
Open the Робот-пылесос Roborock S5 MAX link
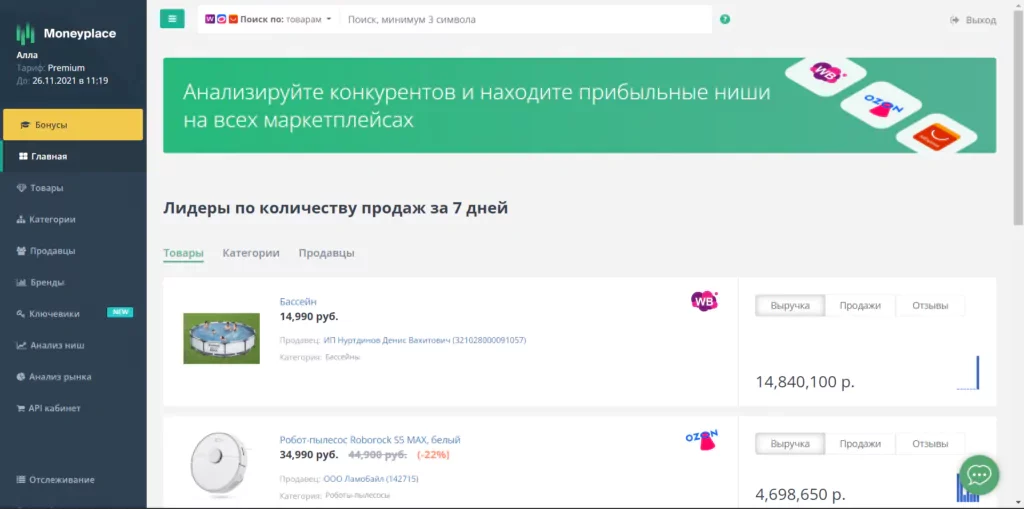pos(370,439)
